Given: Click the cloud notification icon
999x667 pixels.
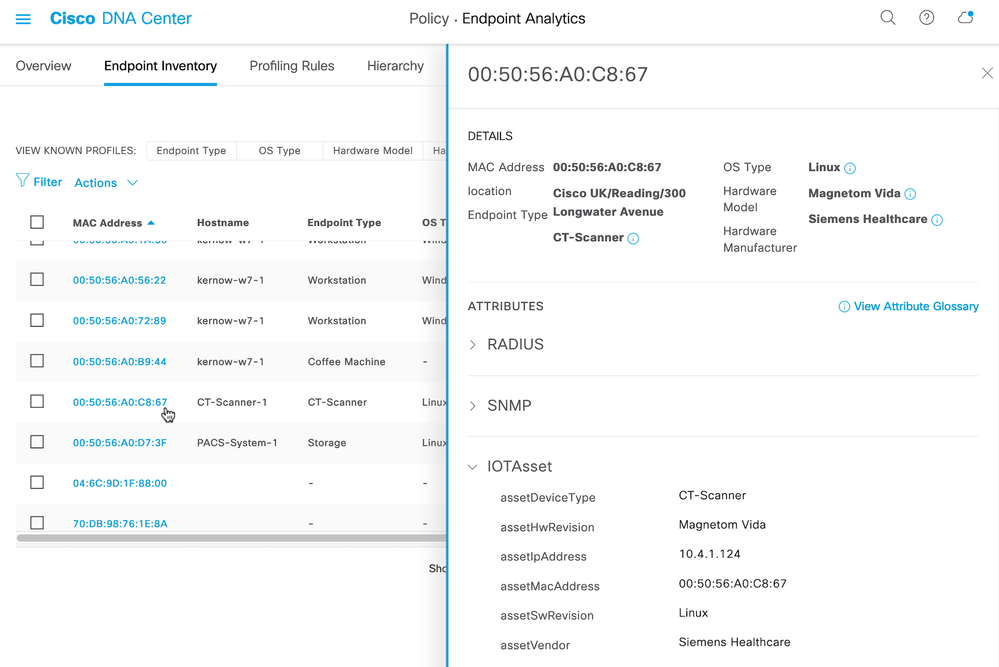Looking at the screenshot, I should tap(966, 17).
